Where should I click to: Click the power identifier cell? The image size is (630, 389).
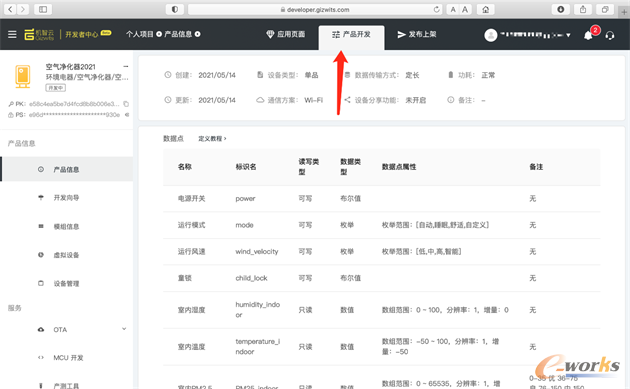245,199
